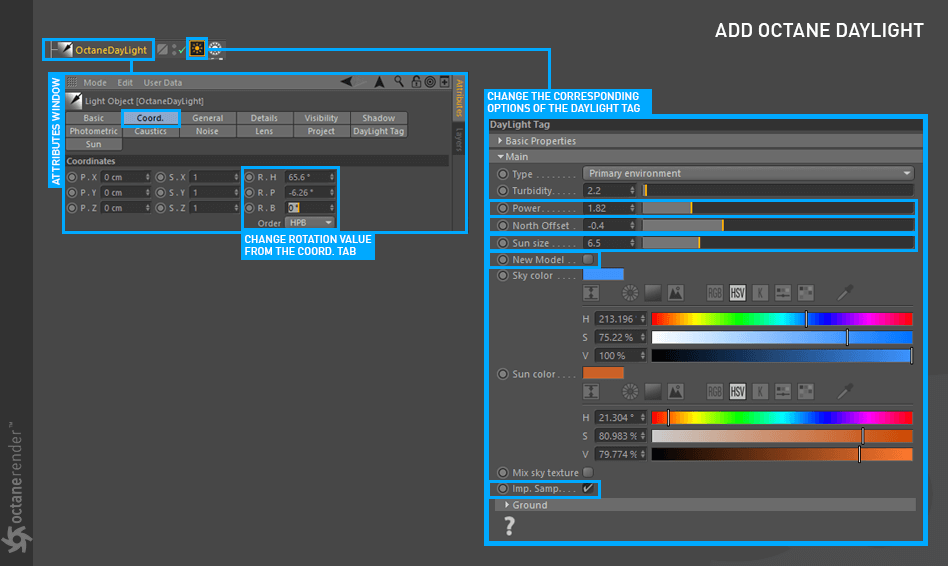Pick color from picture for Sky color
The width and height of the screenshot is (948, 566).
[x=675, y=293]
